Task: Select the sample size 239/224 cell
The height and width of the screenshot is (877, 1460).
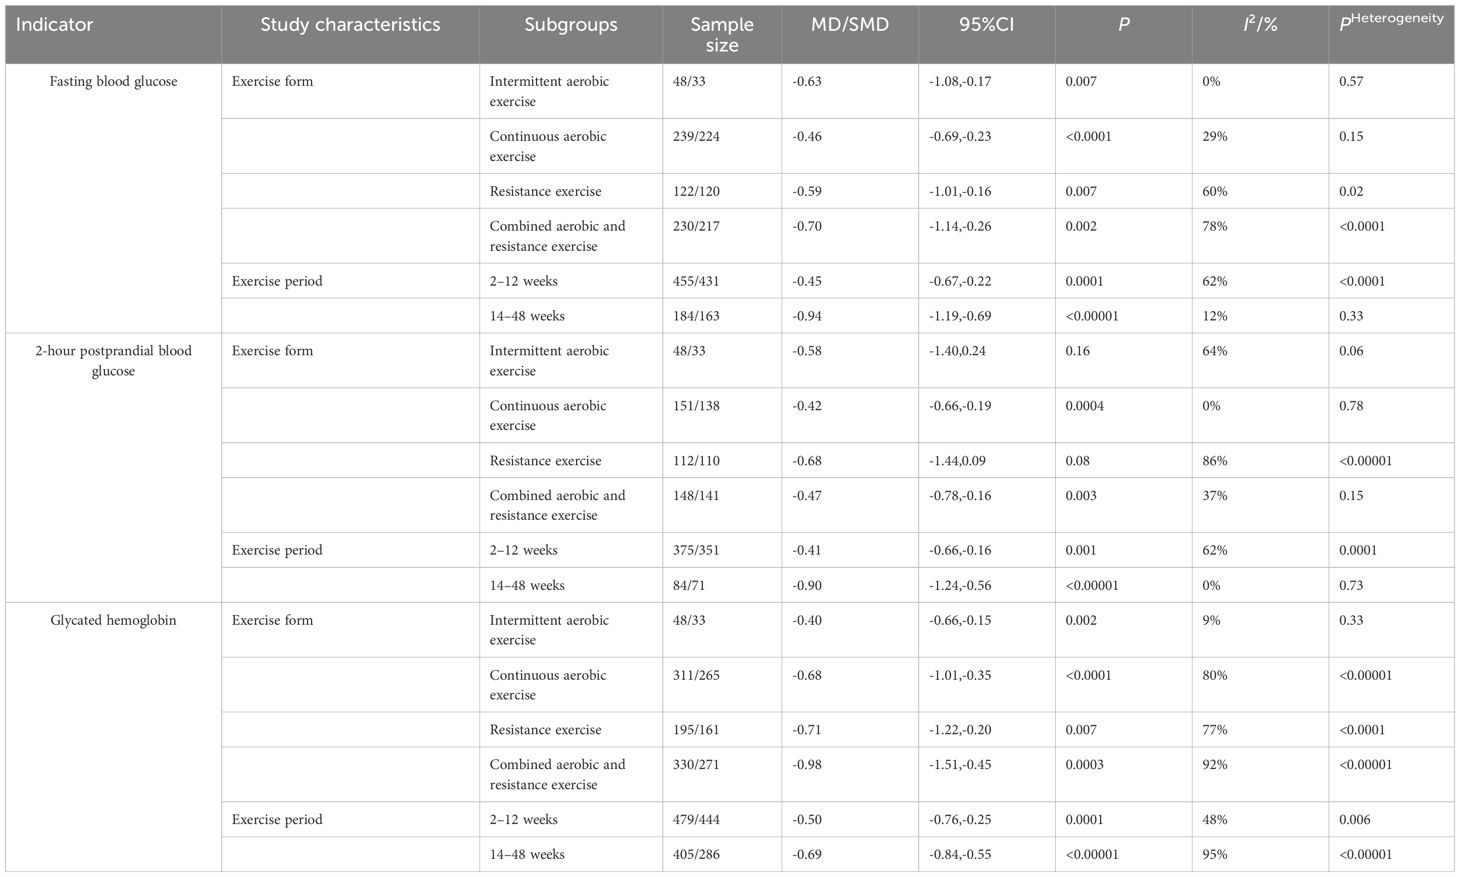Action: pos(697,136)
